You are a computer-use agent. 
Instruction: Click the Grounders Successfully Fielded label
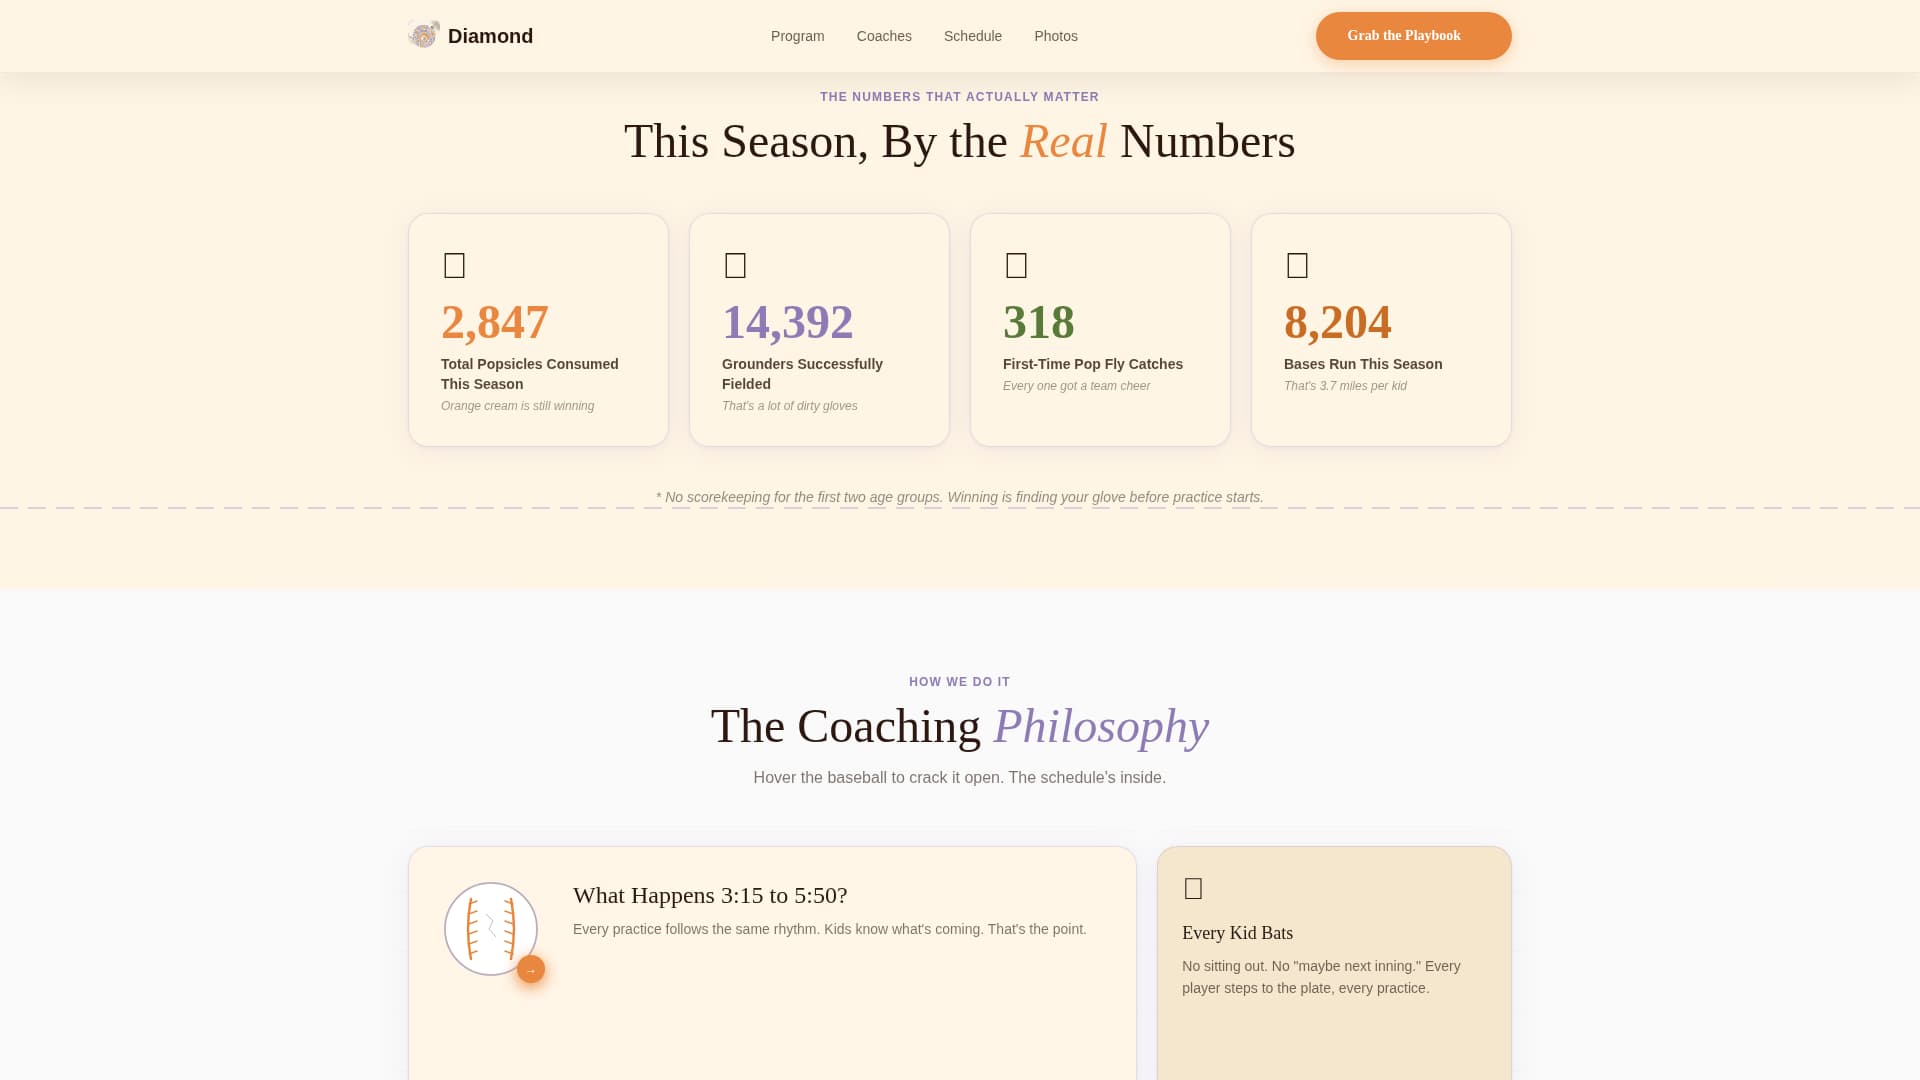801,374
